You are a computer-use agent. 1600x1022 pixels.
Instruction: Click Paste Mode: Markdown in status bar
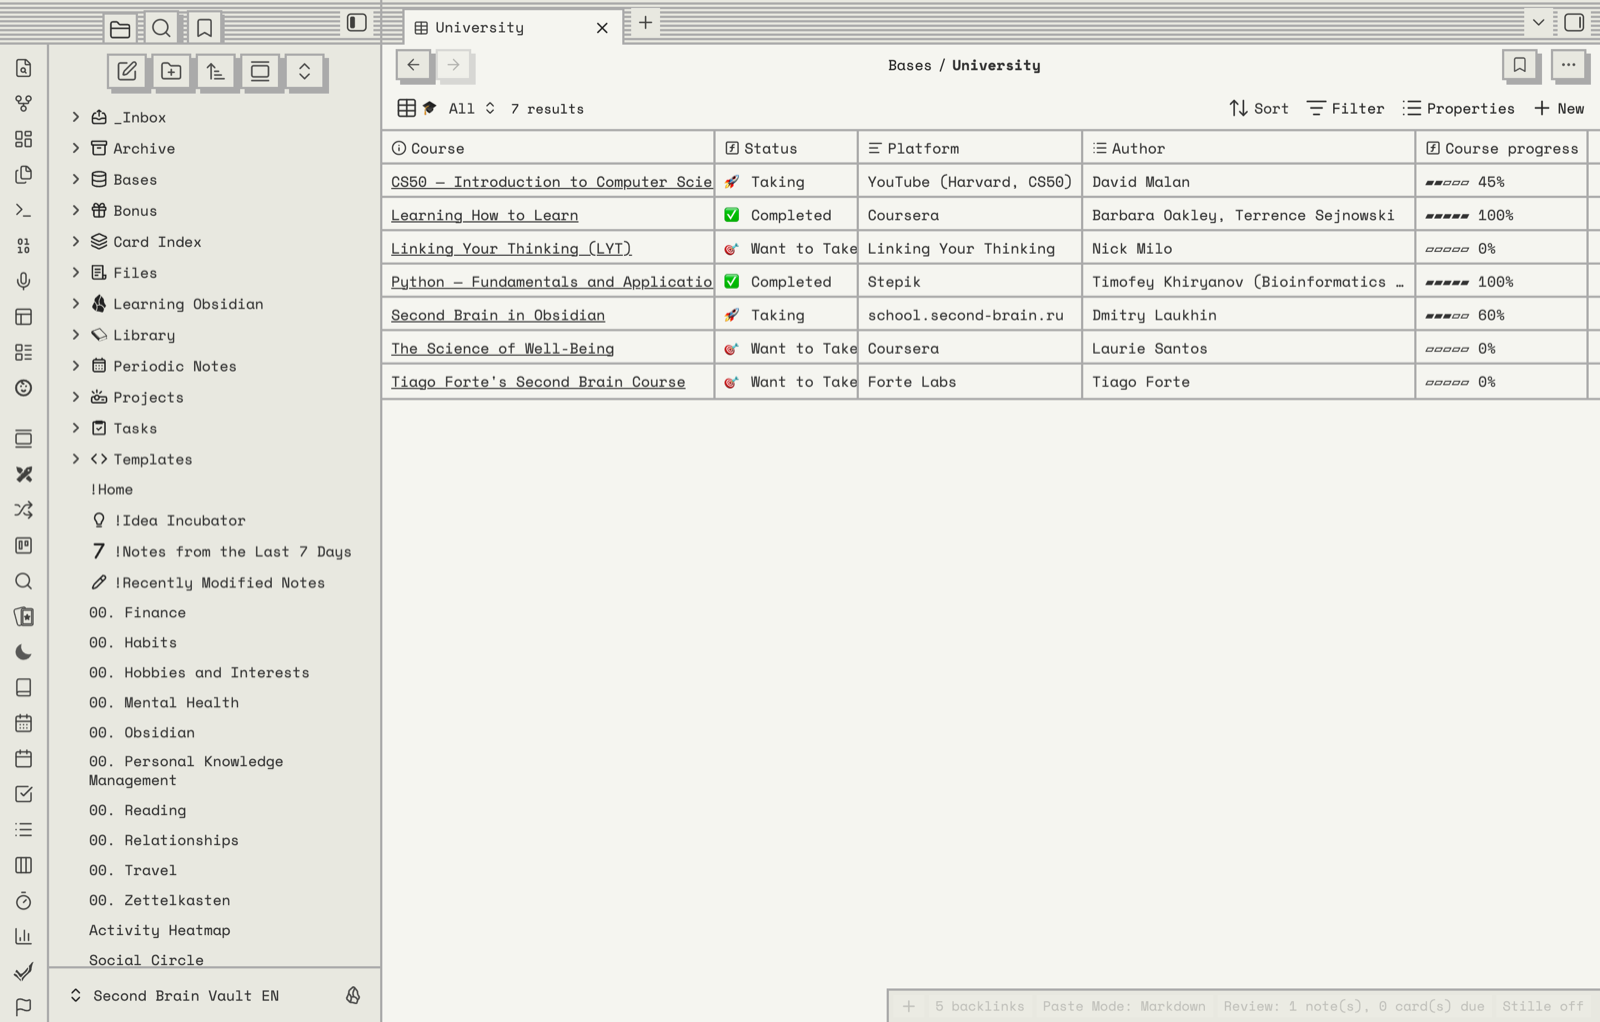(x=1124, y=1006)
